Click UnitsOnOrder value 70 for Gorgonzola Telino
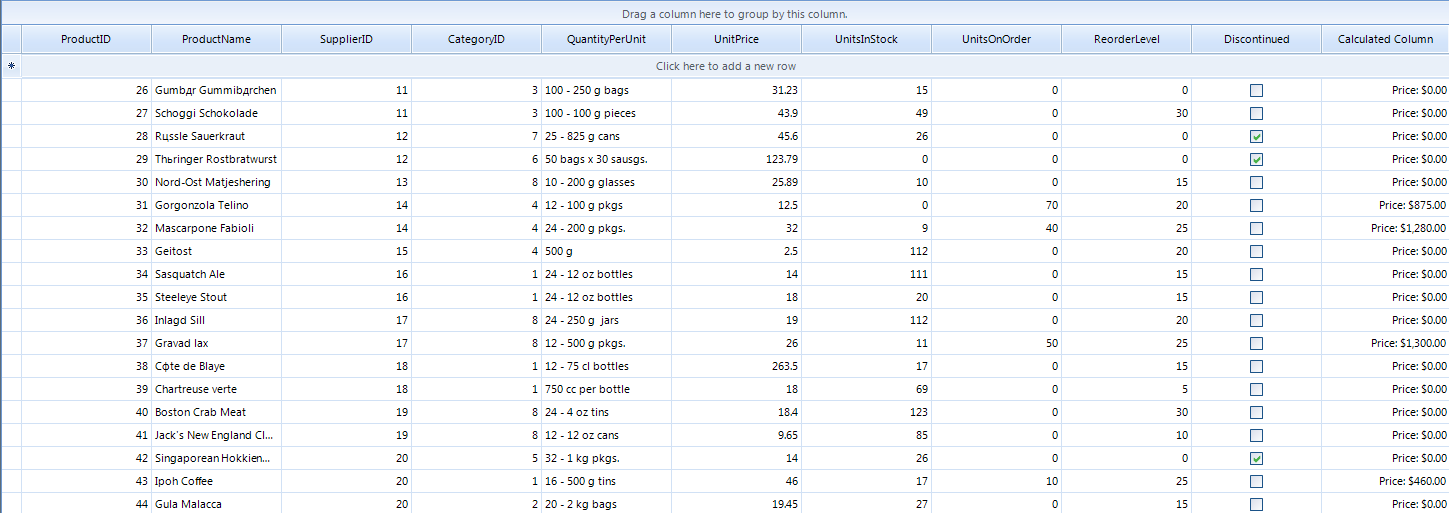This screenshot has height=513, width=1451. 996,205
